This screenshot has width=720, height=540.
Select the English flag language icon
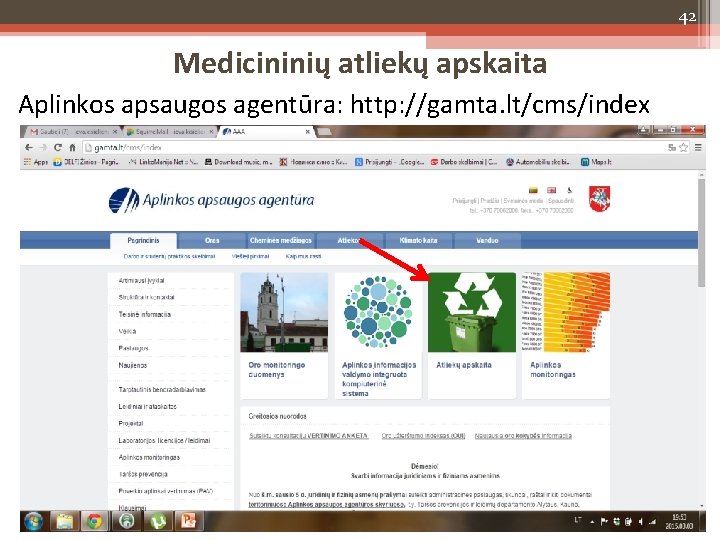(551, 190)
